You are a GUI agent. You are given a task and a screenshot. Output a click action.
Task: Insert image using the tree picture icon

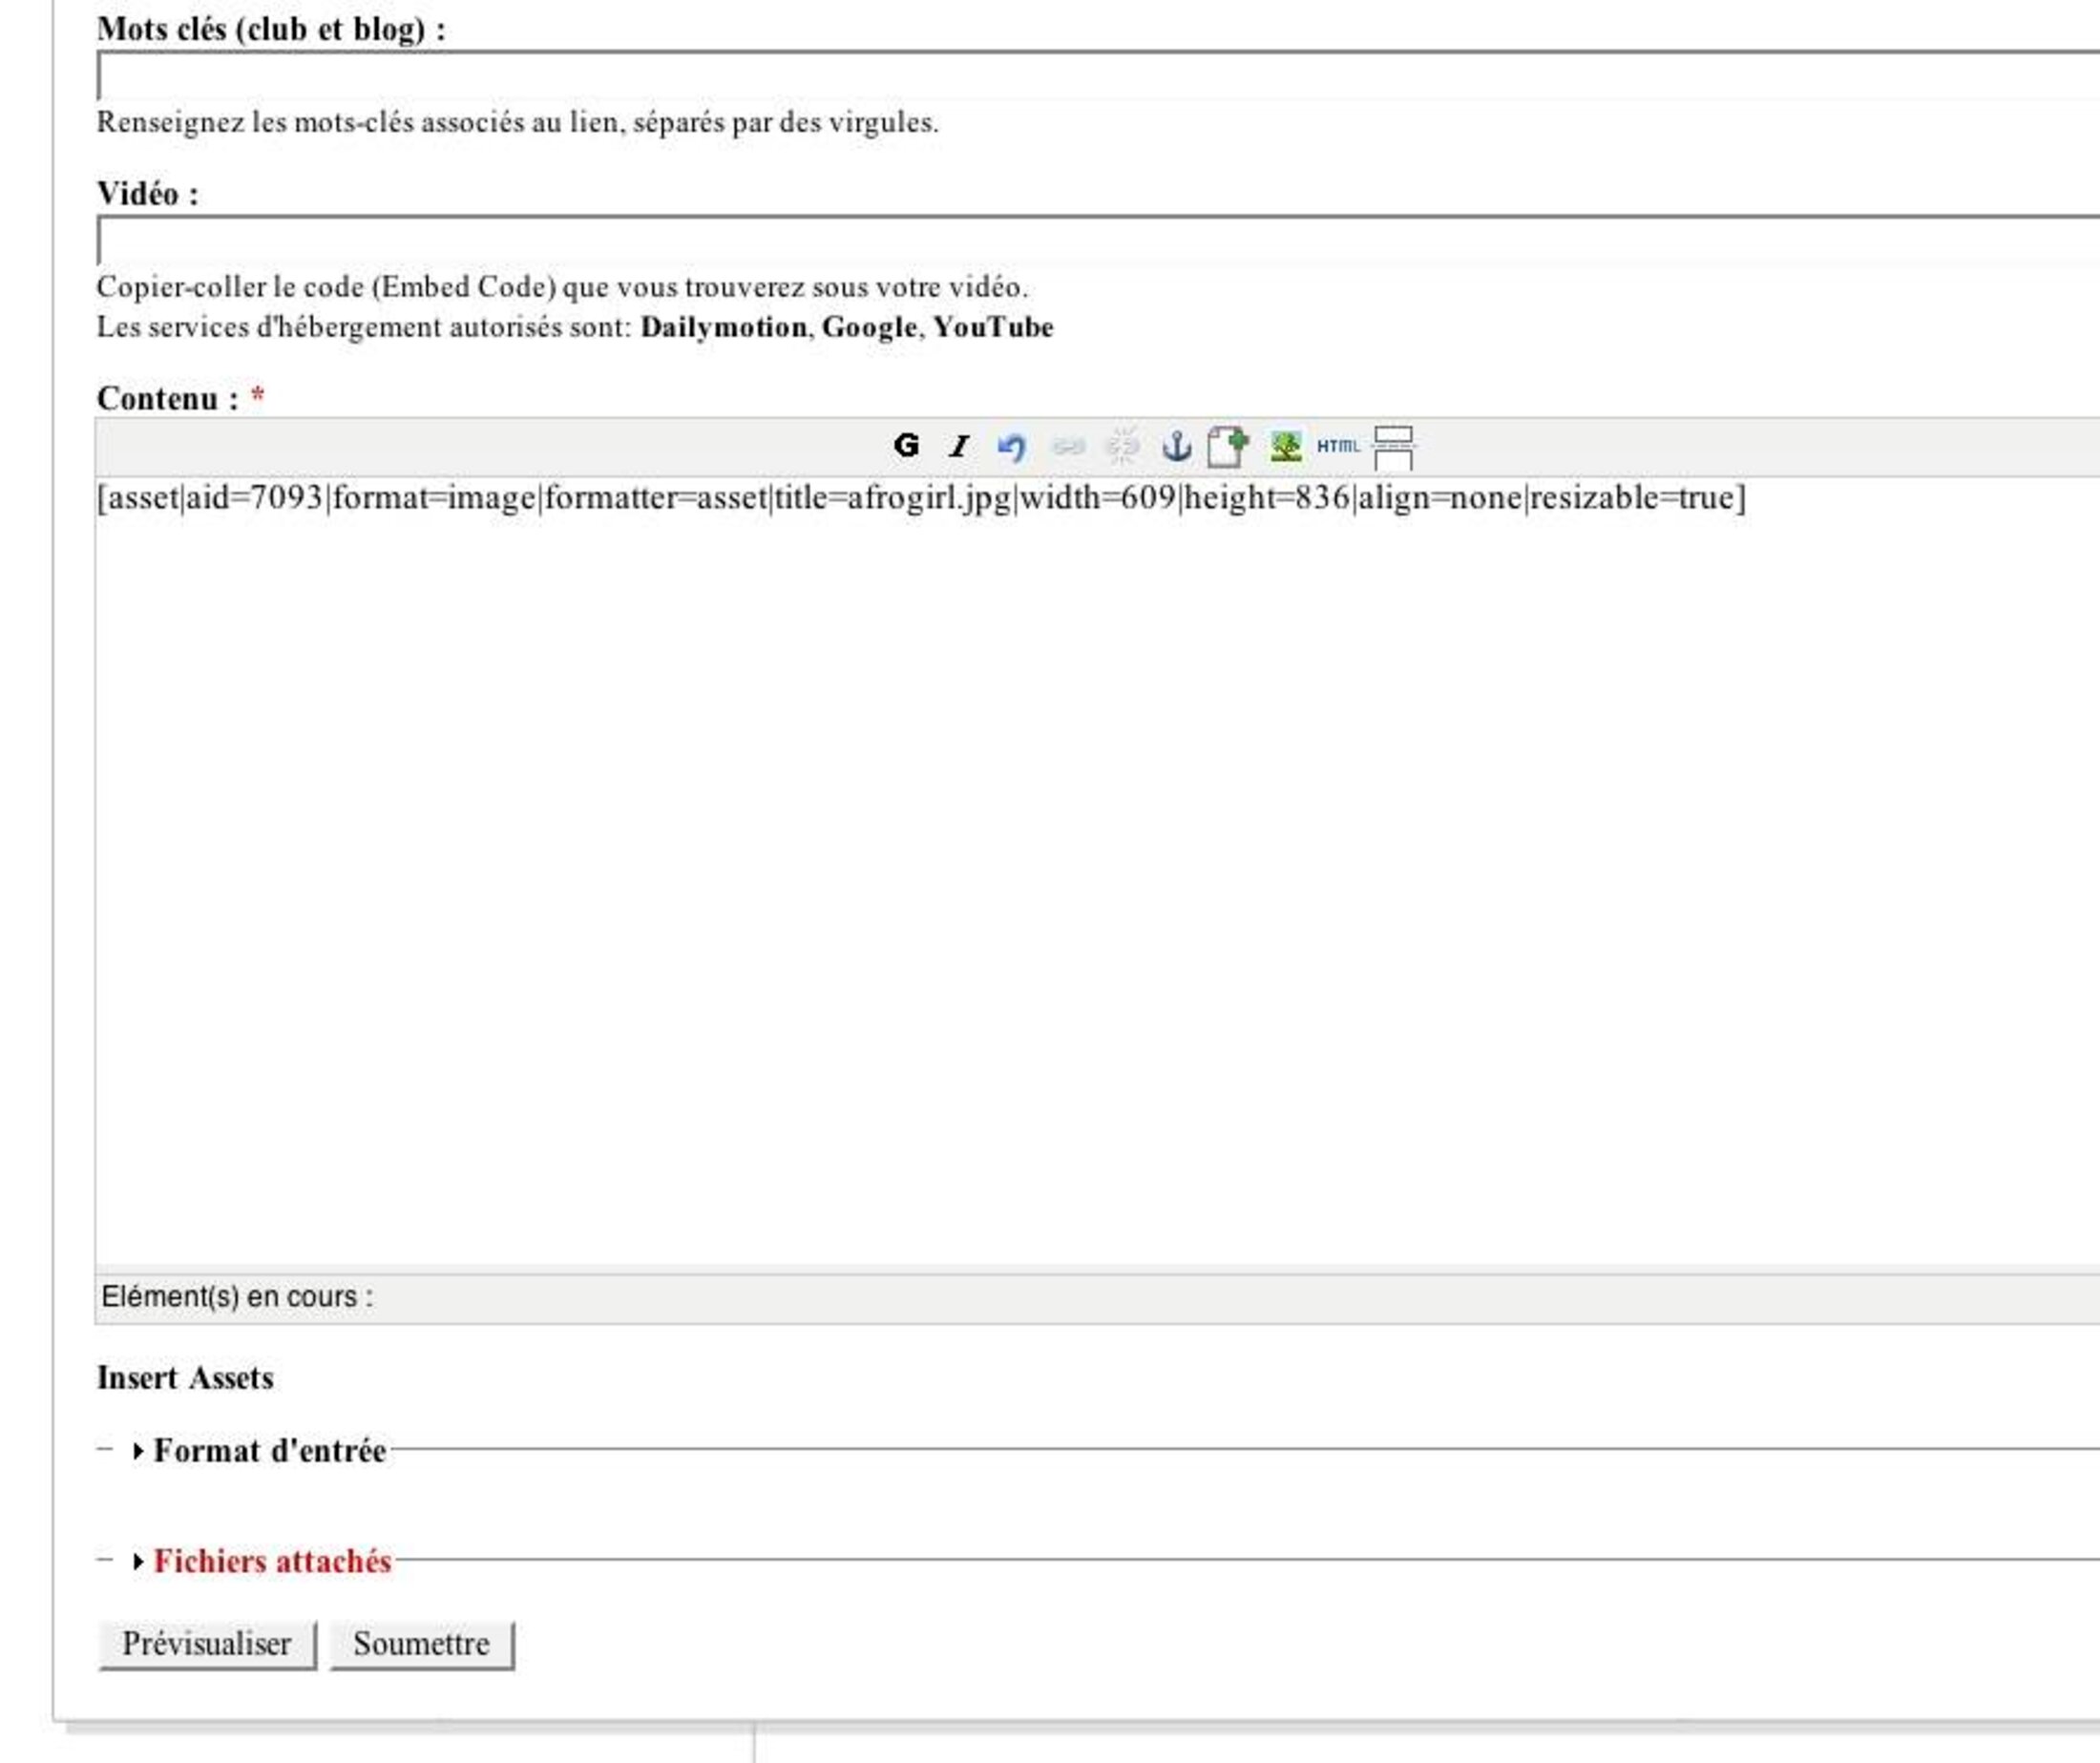1285,446
